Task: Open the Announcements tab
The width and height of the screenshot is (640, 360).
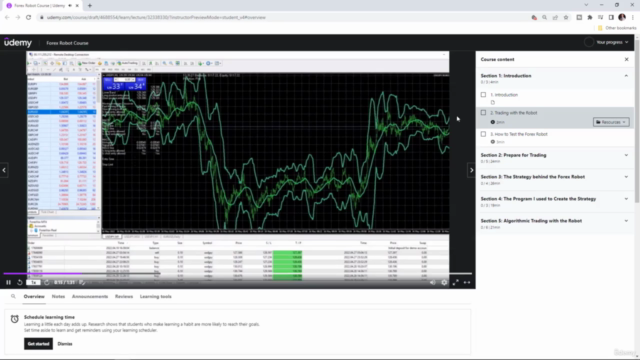Action: point(90,297)
